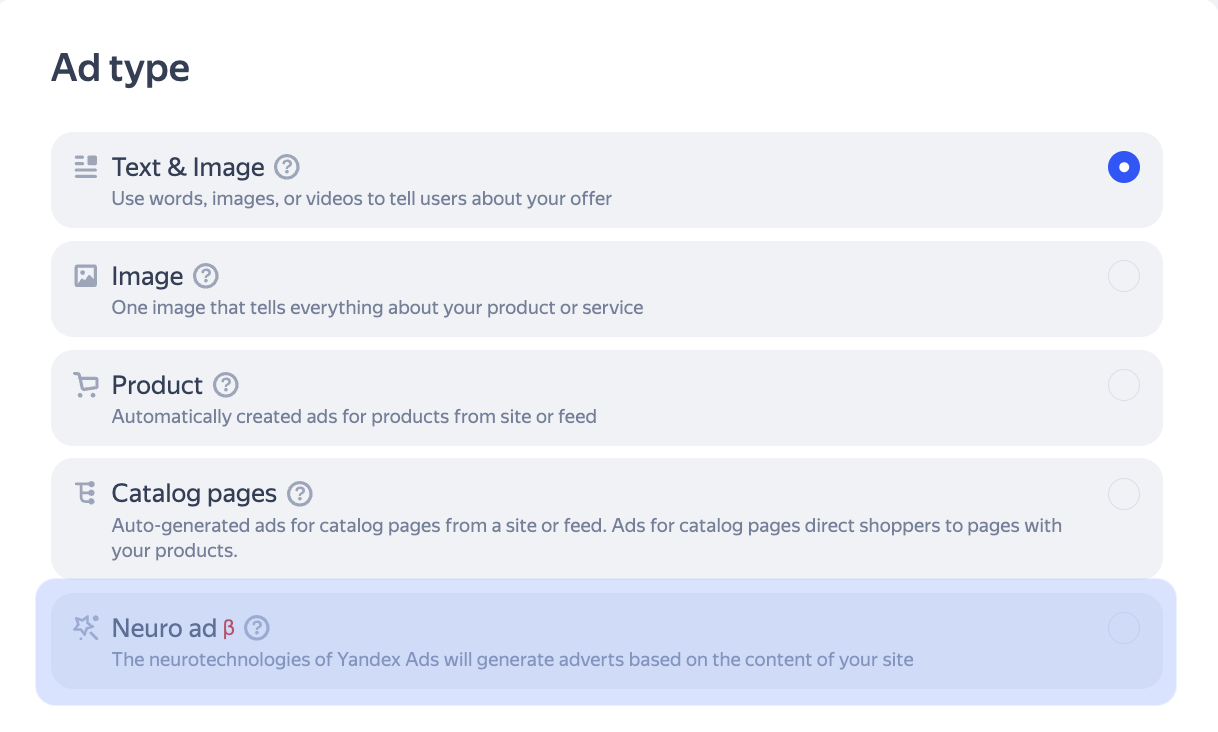This screenshot has width=1218, height=732.
Task: Open the Neuro ad help question mark
Action: tap(258, 628)
